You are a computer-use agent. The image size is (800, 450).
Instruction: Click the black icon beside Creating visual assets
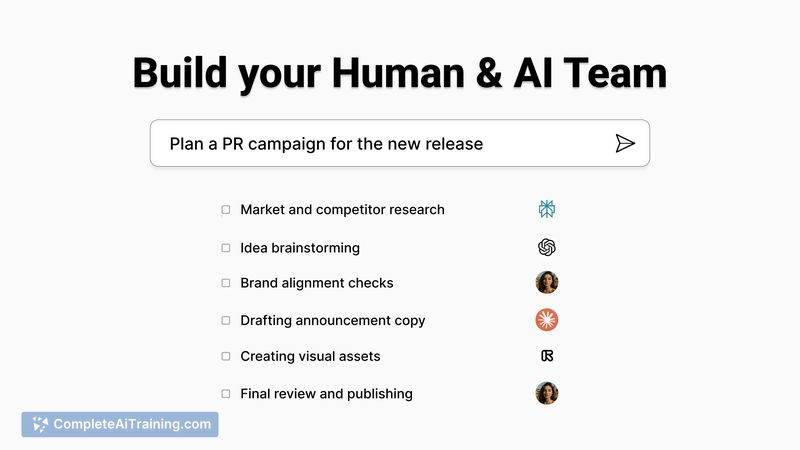click(546, 356)
